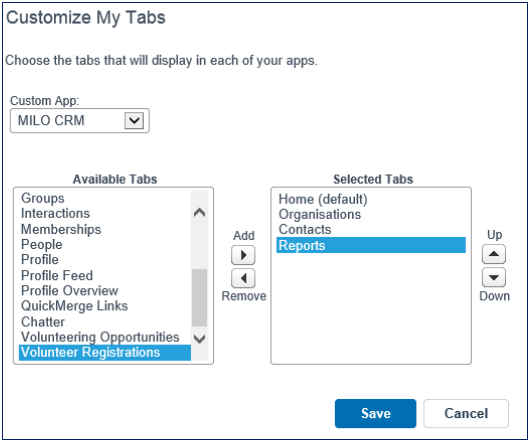Choose Memberships from Available Tabs

tap(61, 229)
